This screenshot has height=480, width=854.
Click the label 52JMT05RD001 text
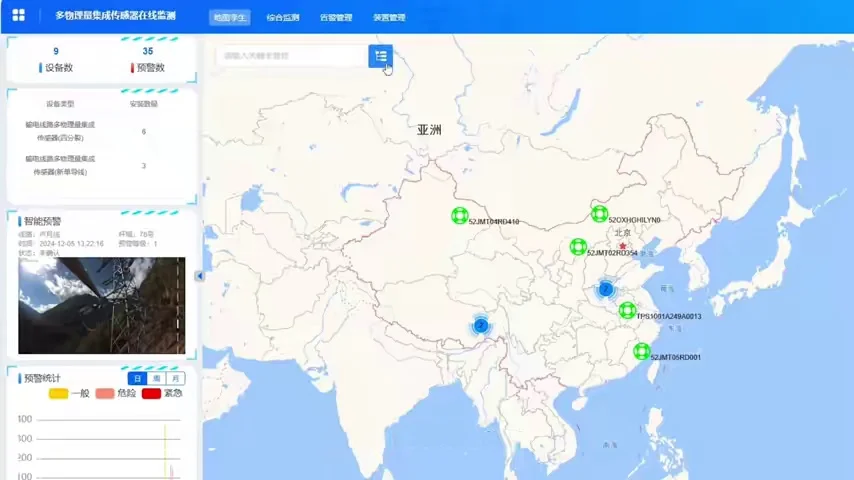(675, 357)
